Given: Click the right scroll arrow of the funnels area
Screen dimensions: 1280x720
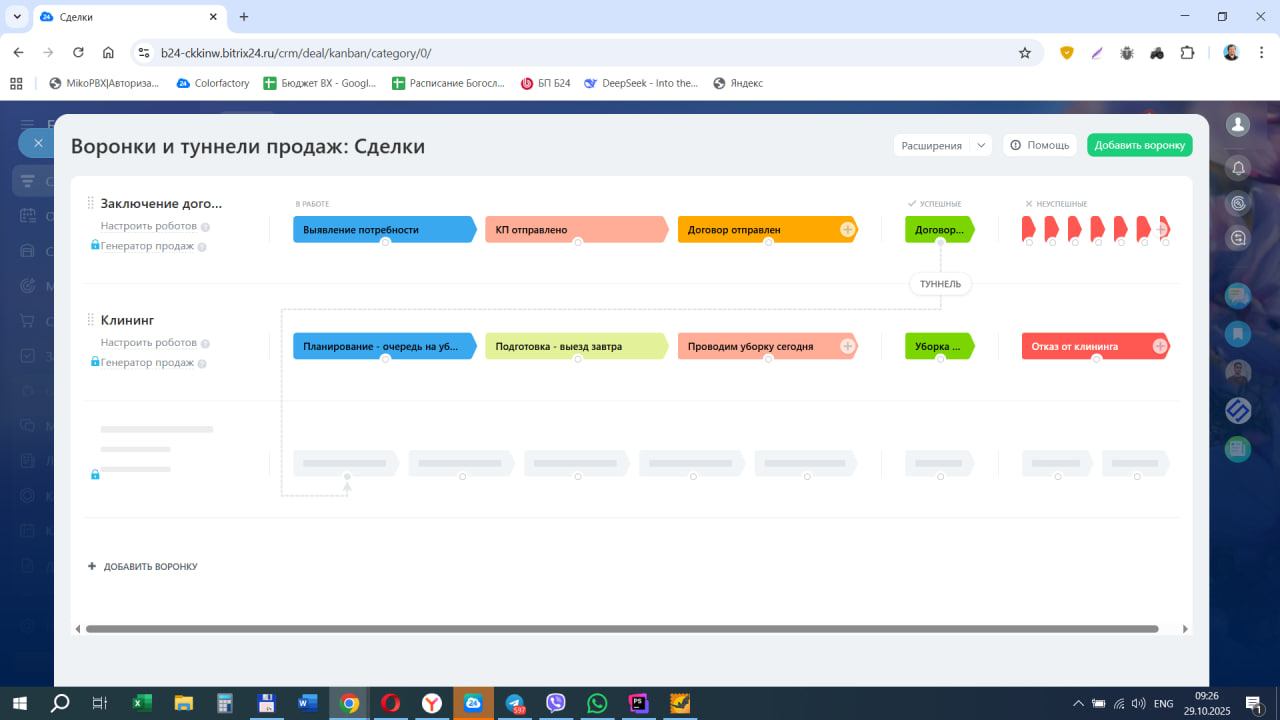Looking at the screenshot, I should pos(1186,629).
